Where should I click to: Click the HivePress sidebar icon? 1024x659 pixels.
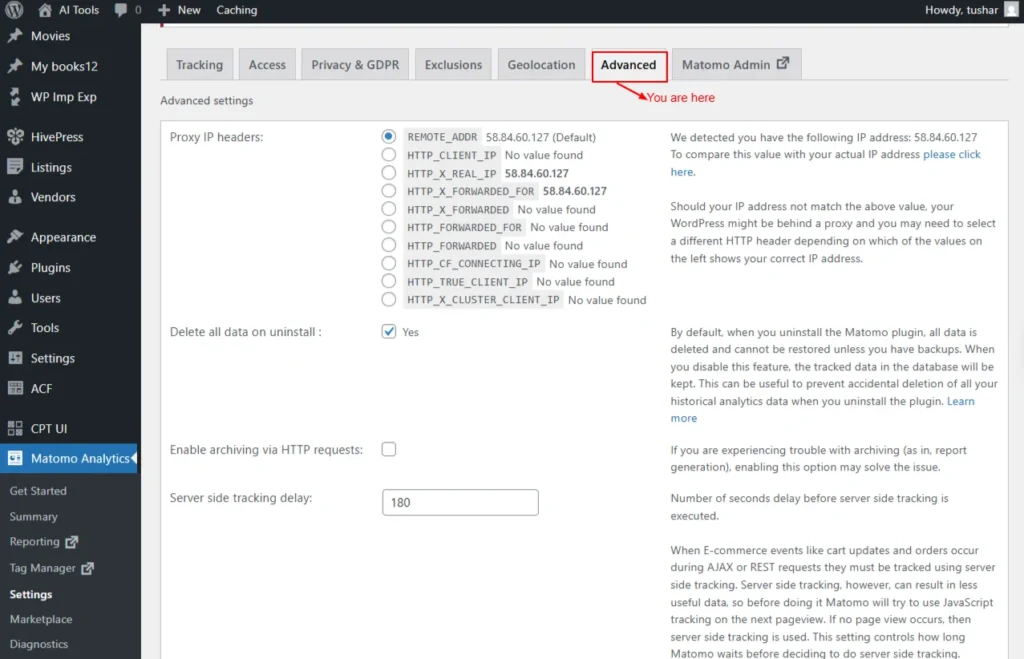click(x=15, y=137)
